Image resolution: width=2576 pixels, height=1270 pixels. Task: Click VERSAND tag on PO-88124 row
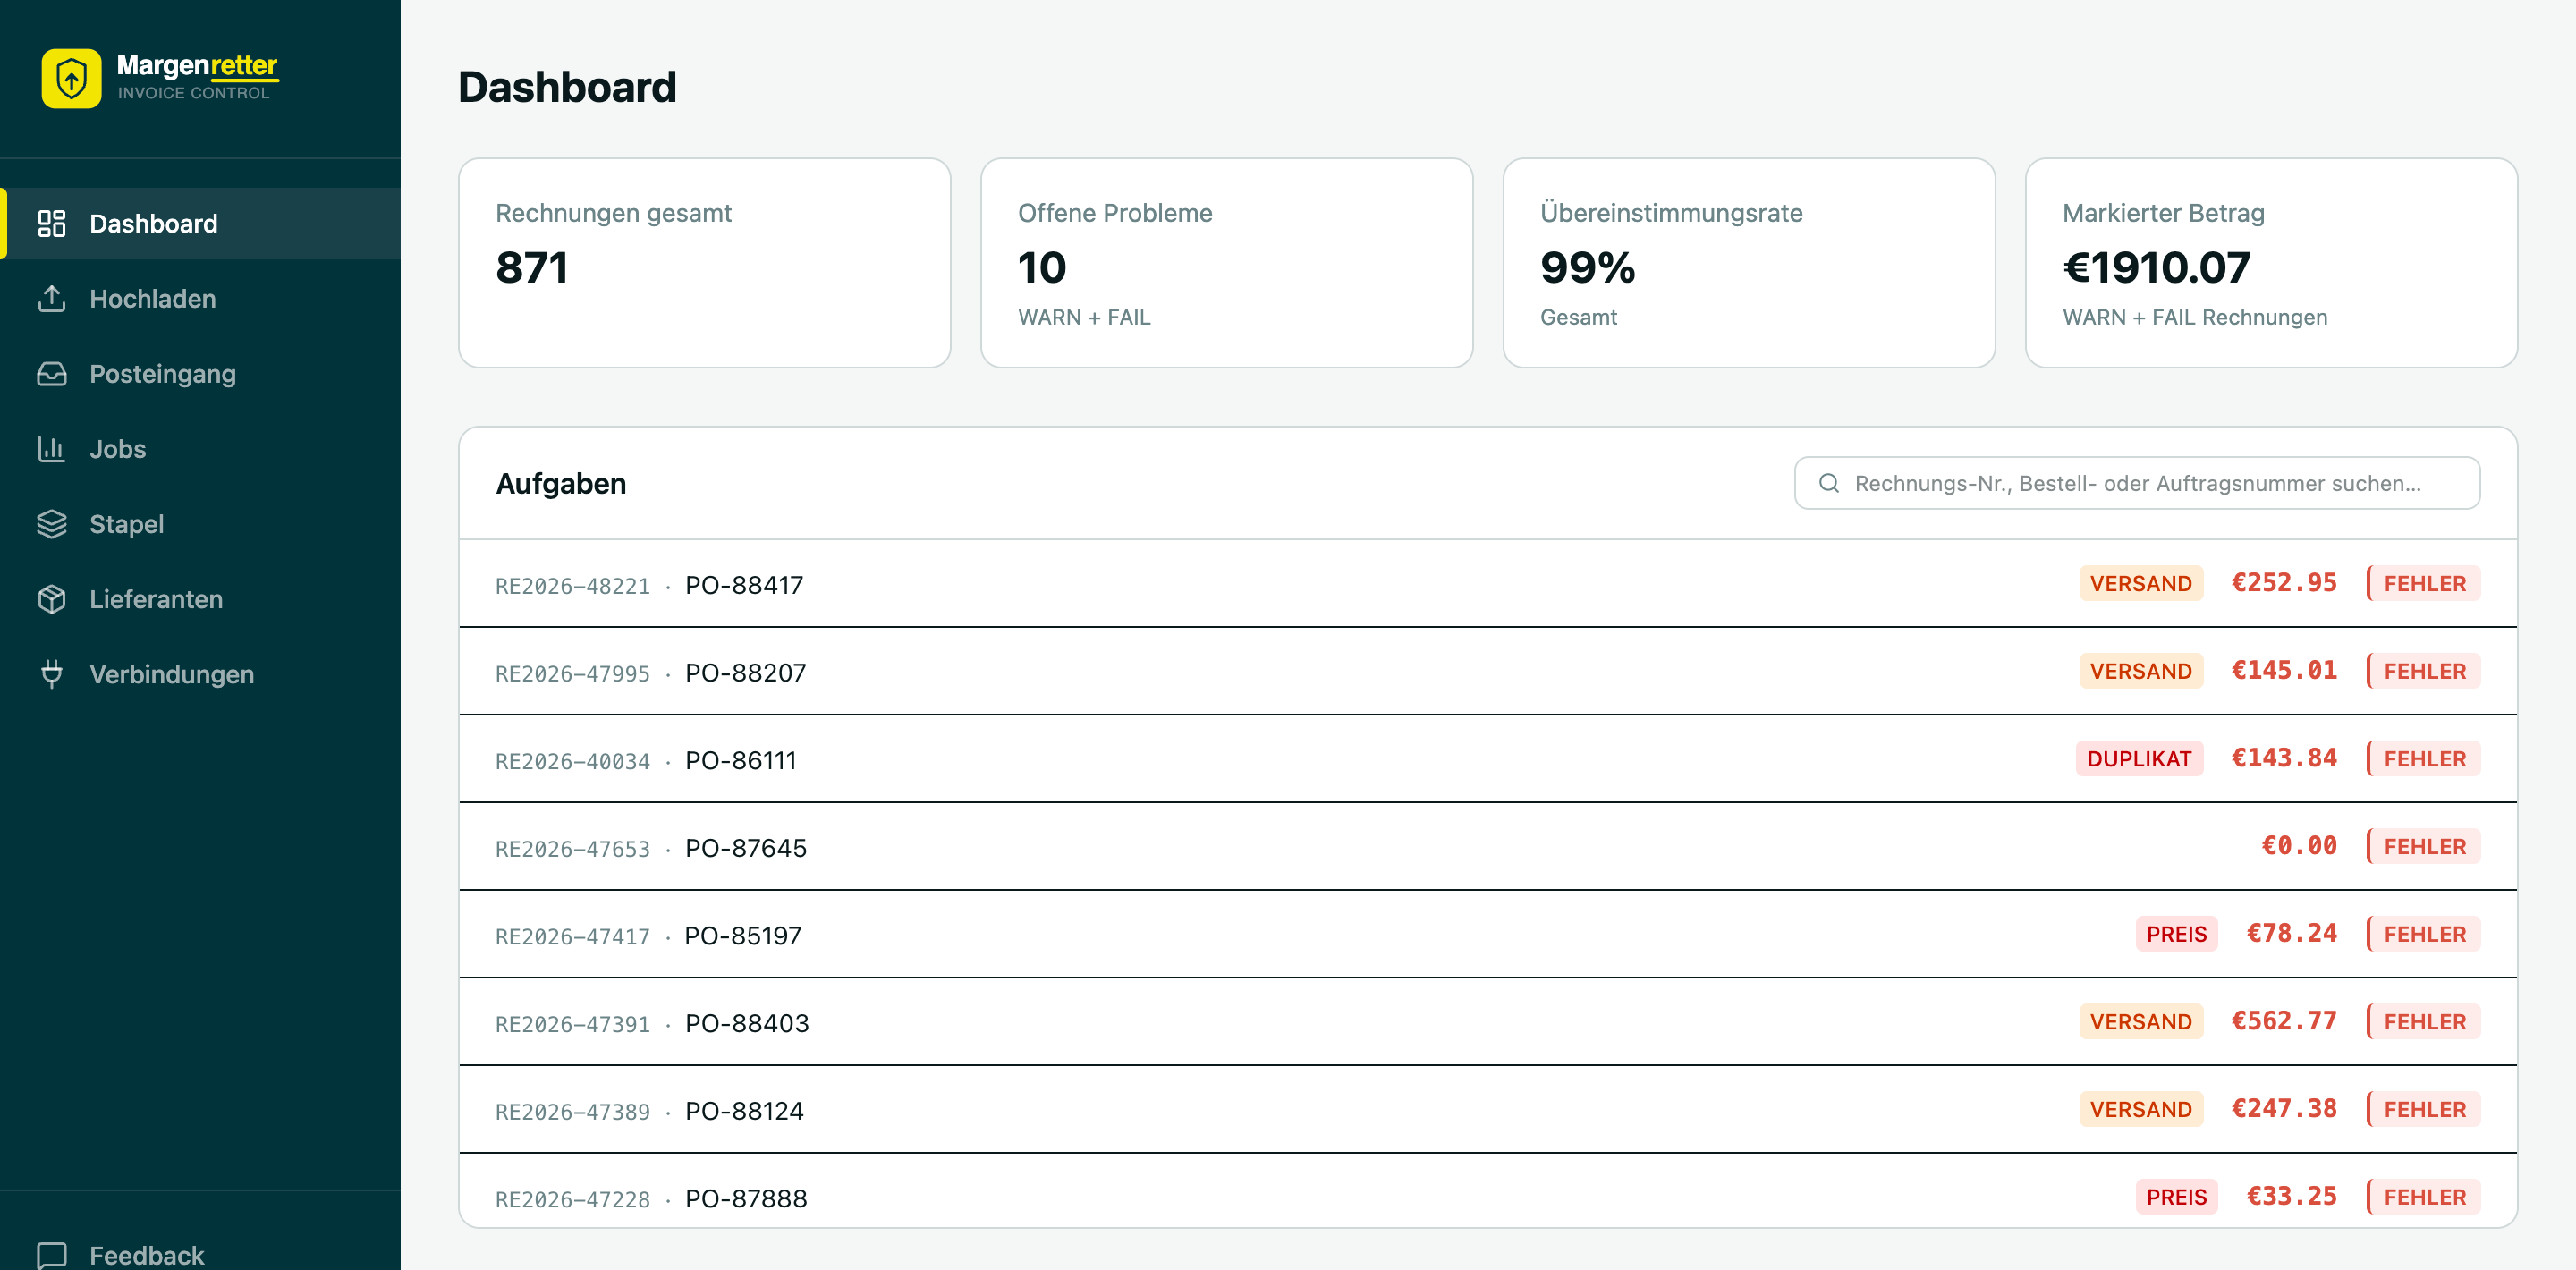(2140, 1109)
